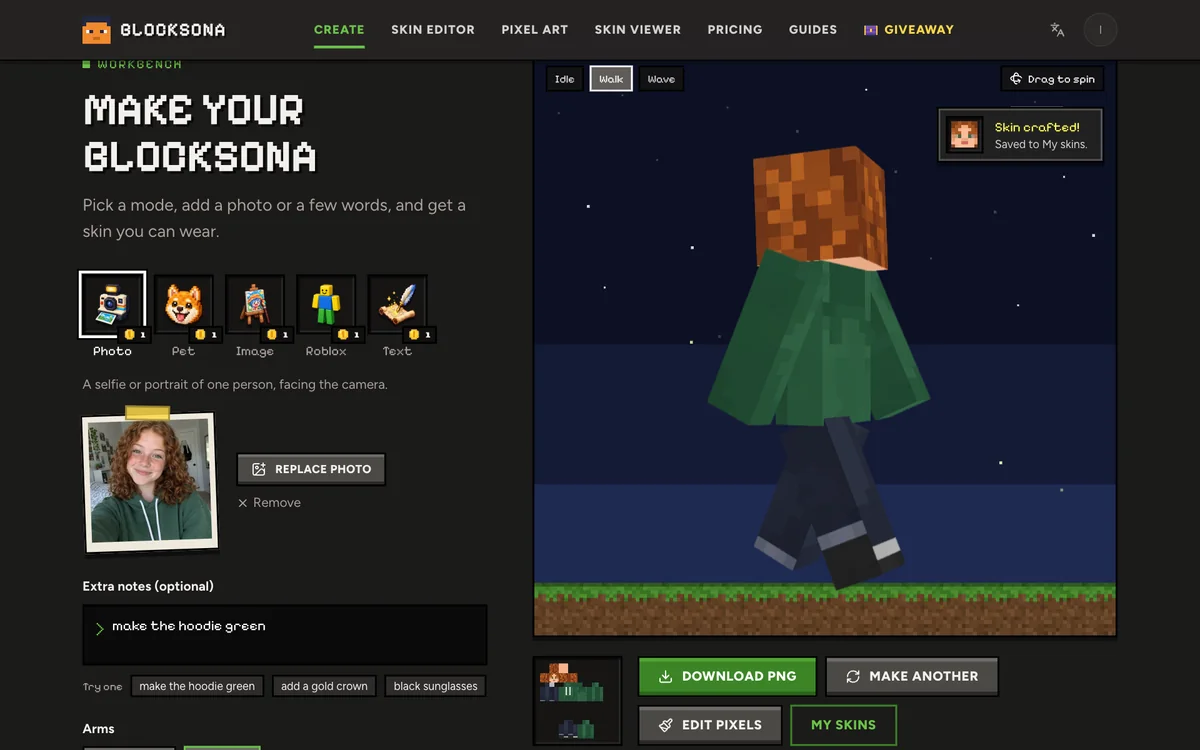Select the Roblox mode character icon
The image size is (1200, 750).
pos(326,305)
